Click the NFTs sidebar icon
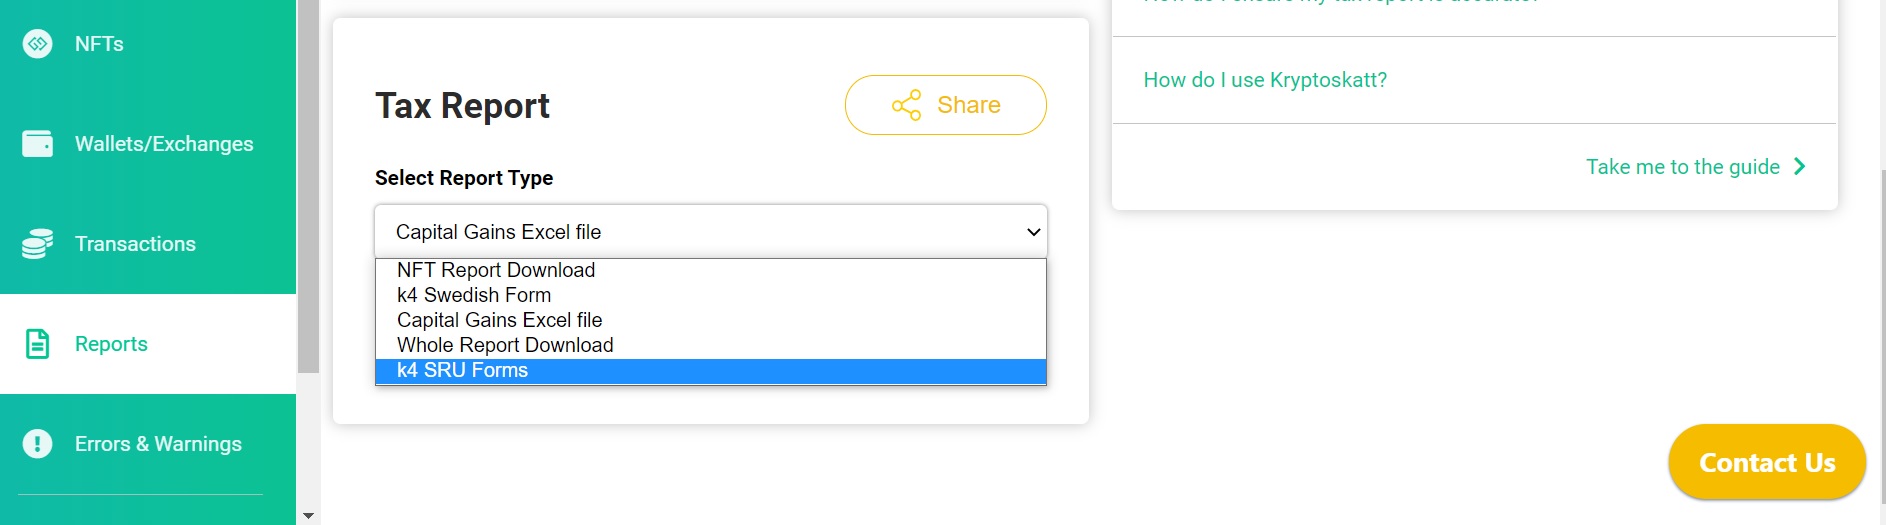This screenshot has height=525, width=1886. 37,44
